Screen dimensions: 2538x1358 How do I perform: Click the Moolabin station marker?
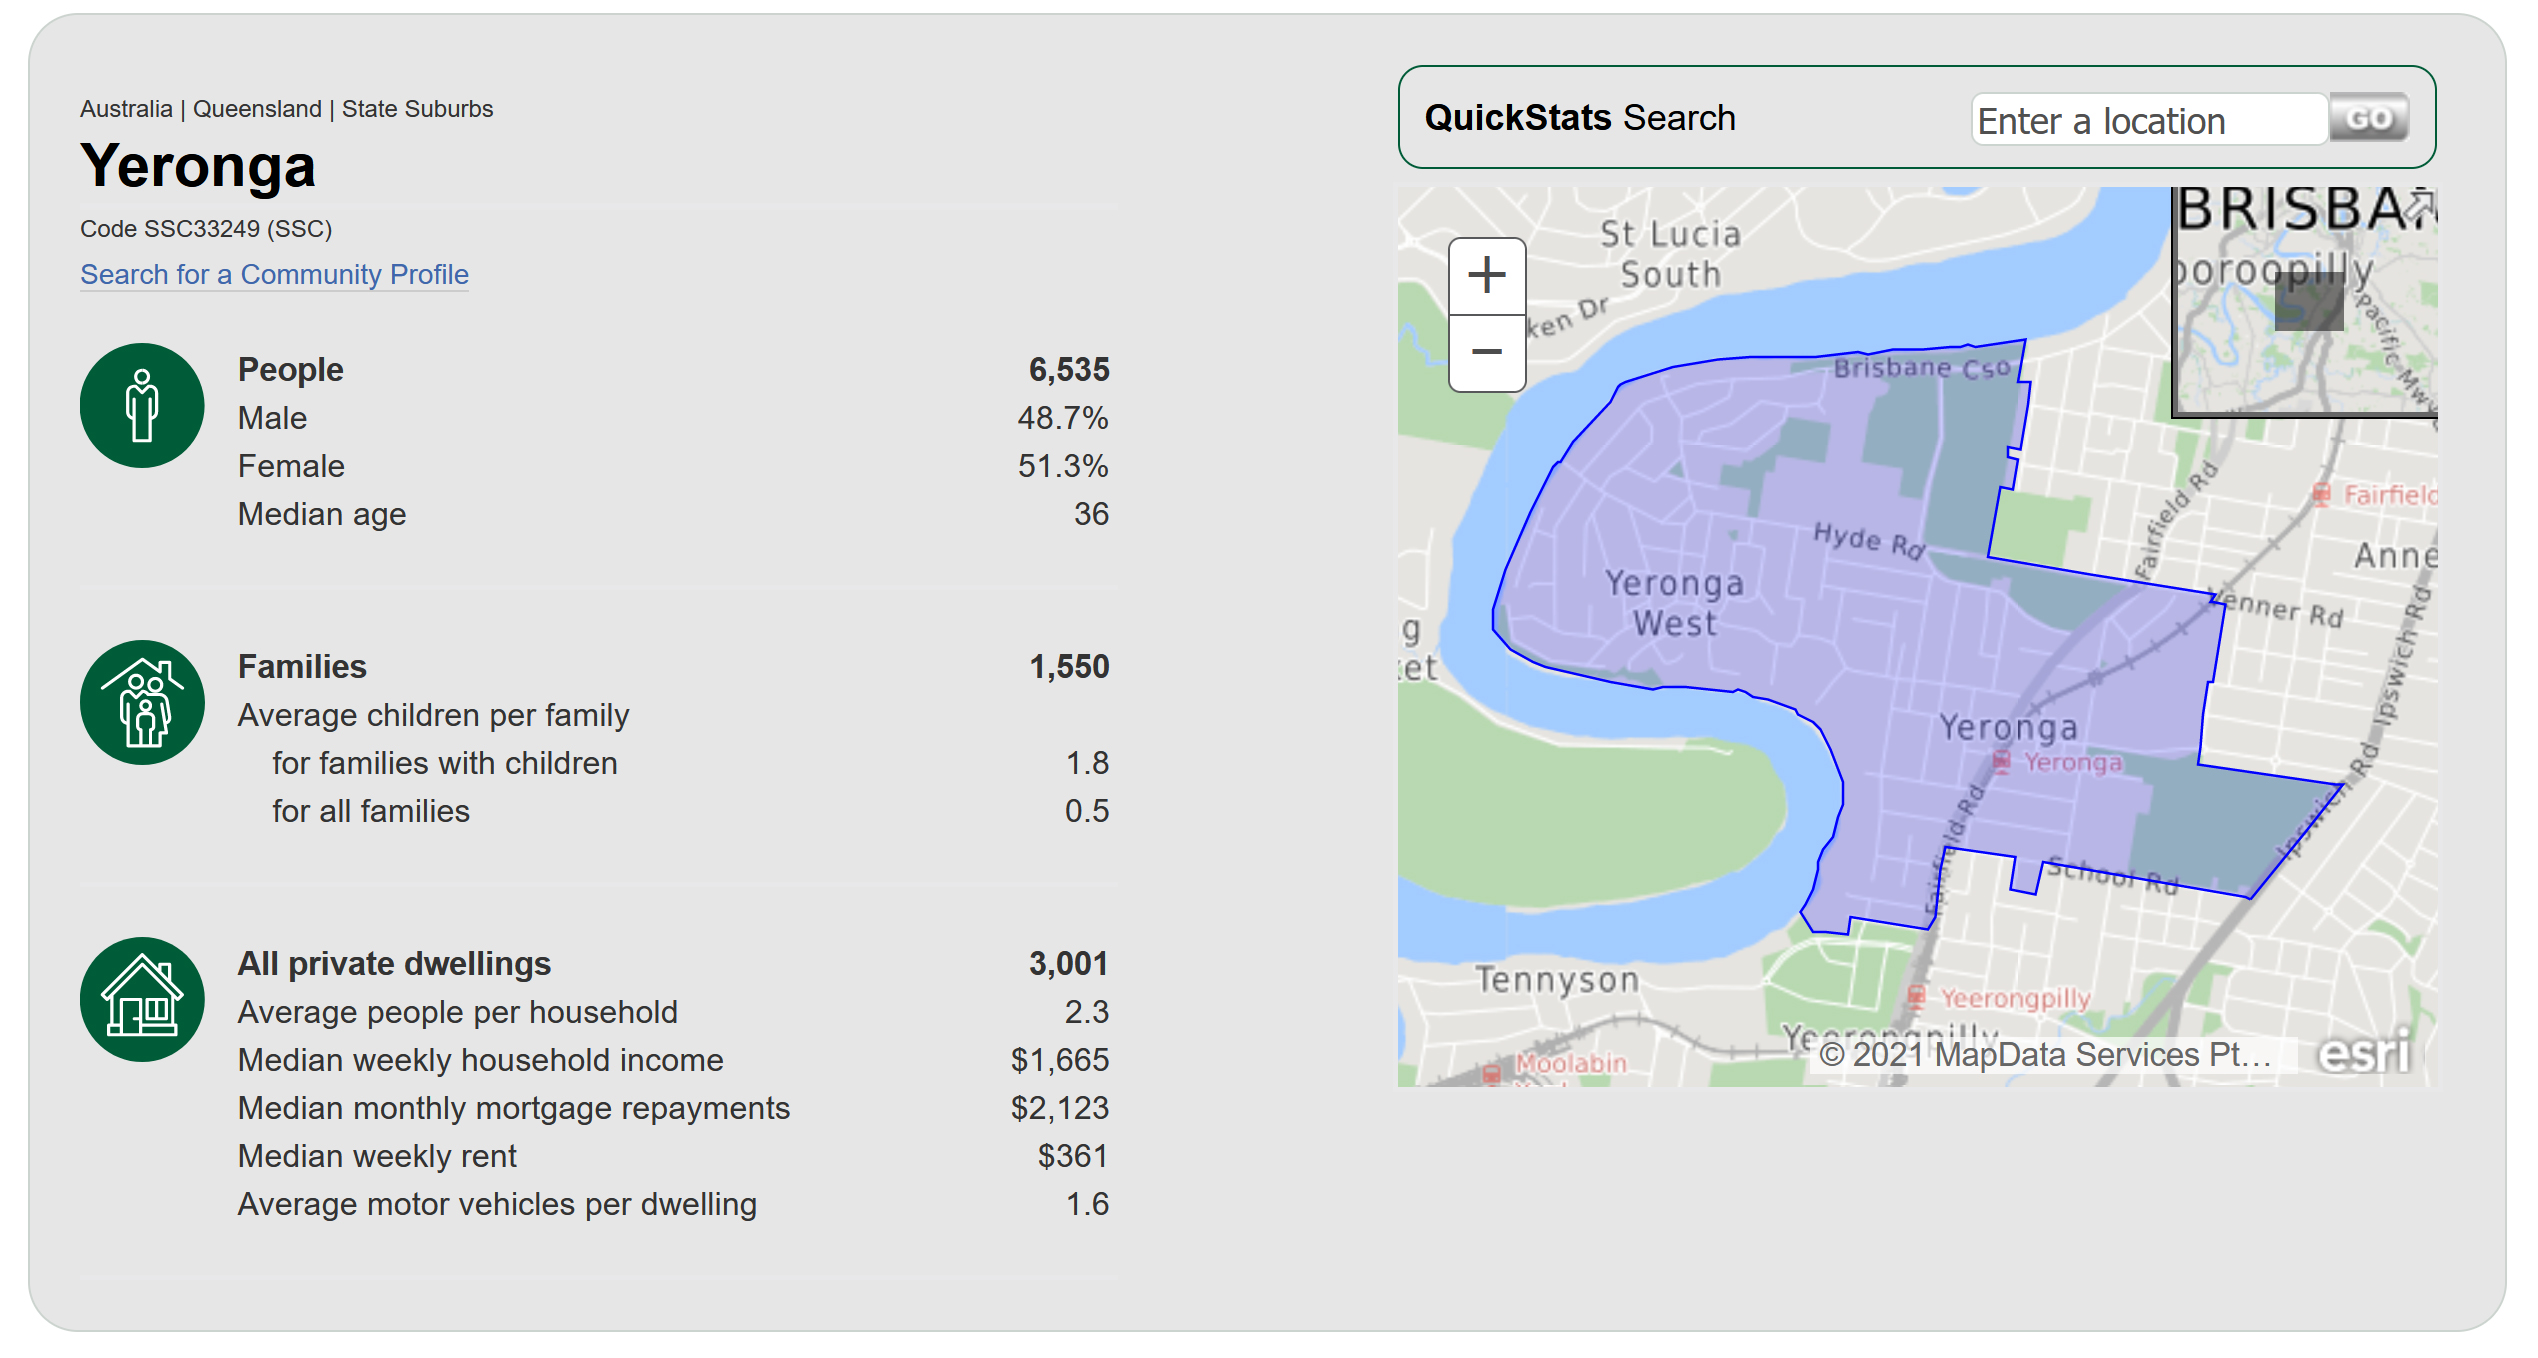coord(1492,1074)
